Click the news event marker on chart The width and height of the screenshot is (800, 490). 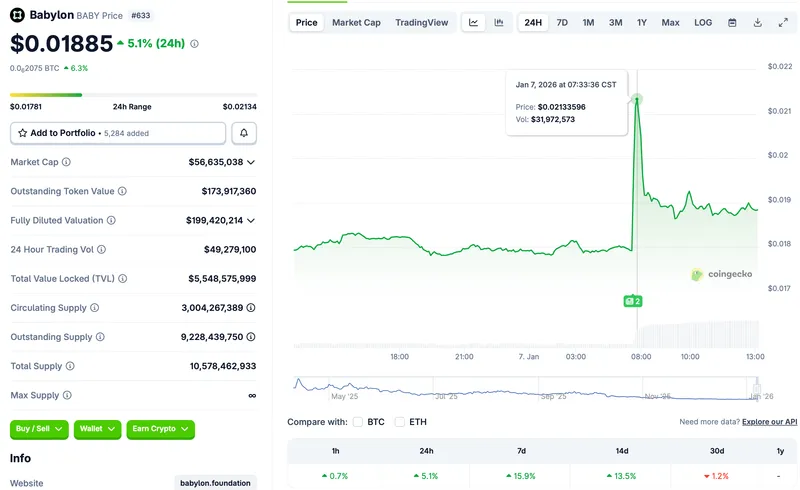pos(632,300)
